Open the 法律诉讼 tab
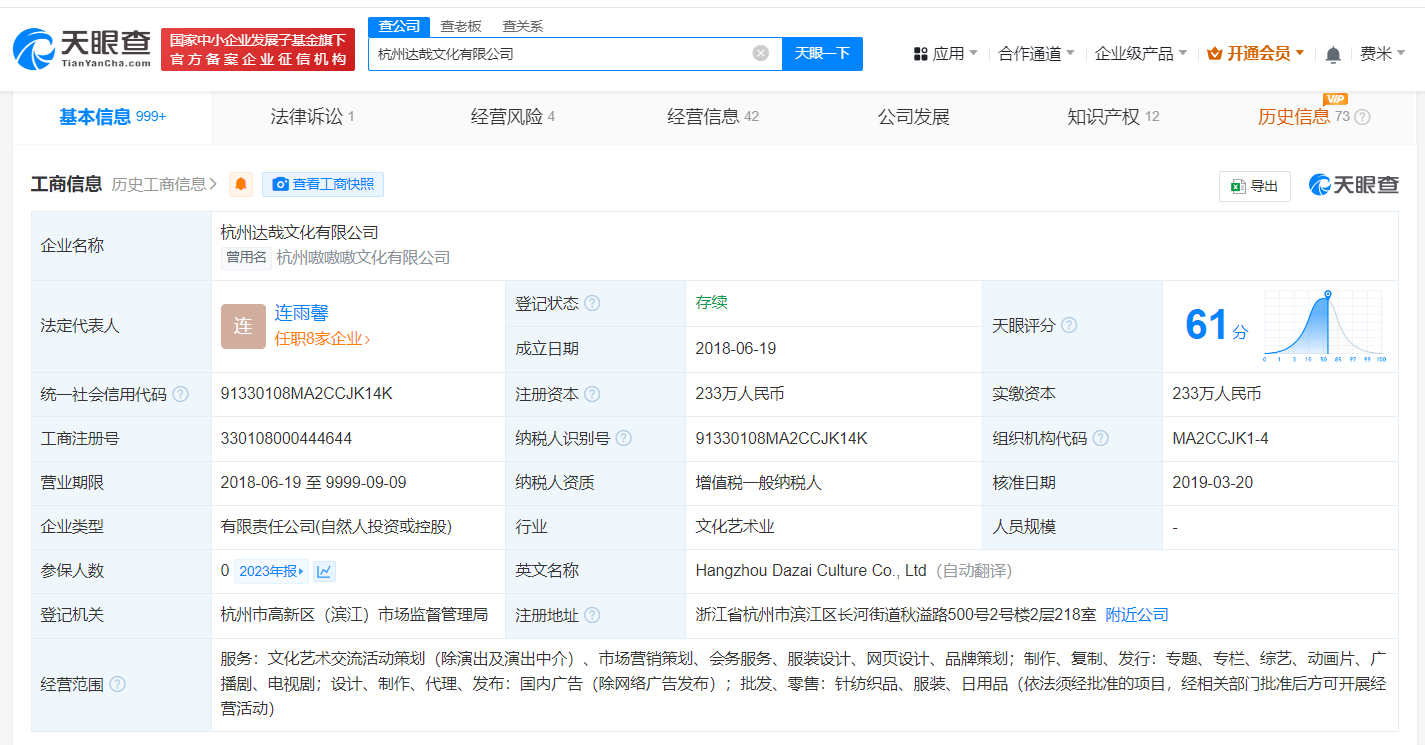The height and width of the screenshot is (745, 1425). coord(306,116)
